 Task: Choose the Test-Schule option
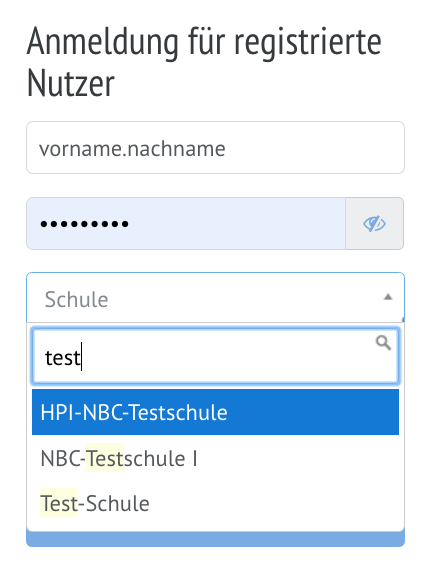[216, 503]
